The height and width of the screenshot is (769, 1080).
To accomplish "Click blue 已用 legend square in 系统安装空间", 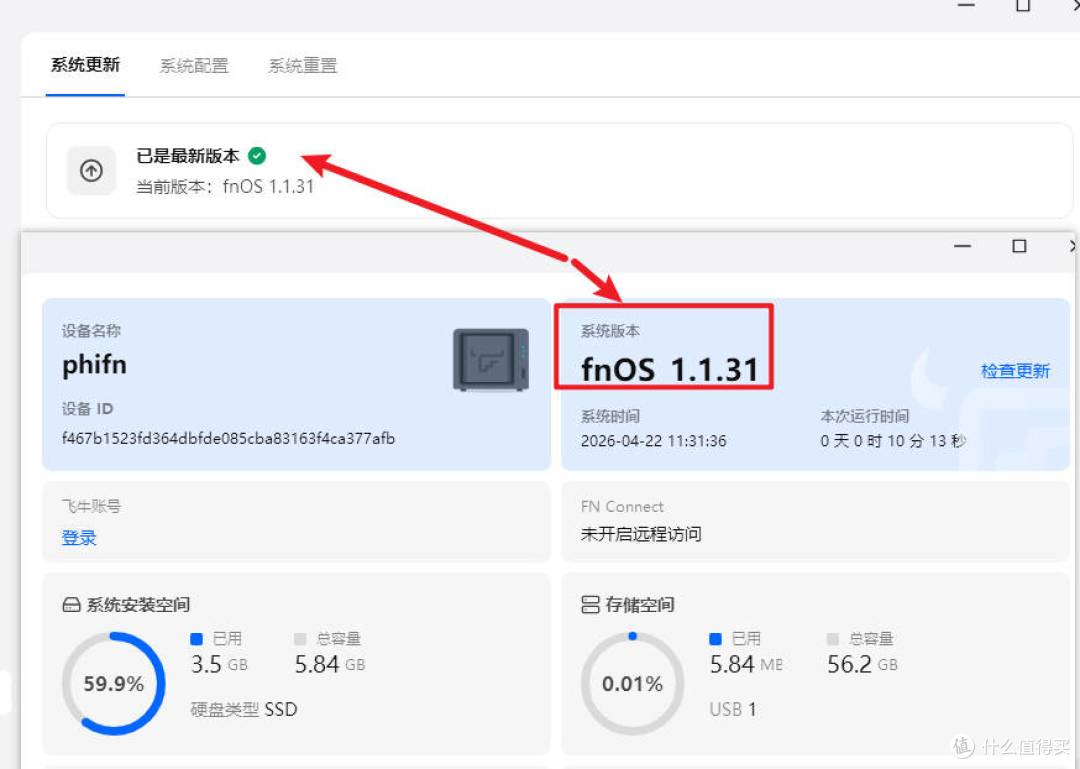I will pos(196,639).
